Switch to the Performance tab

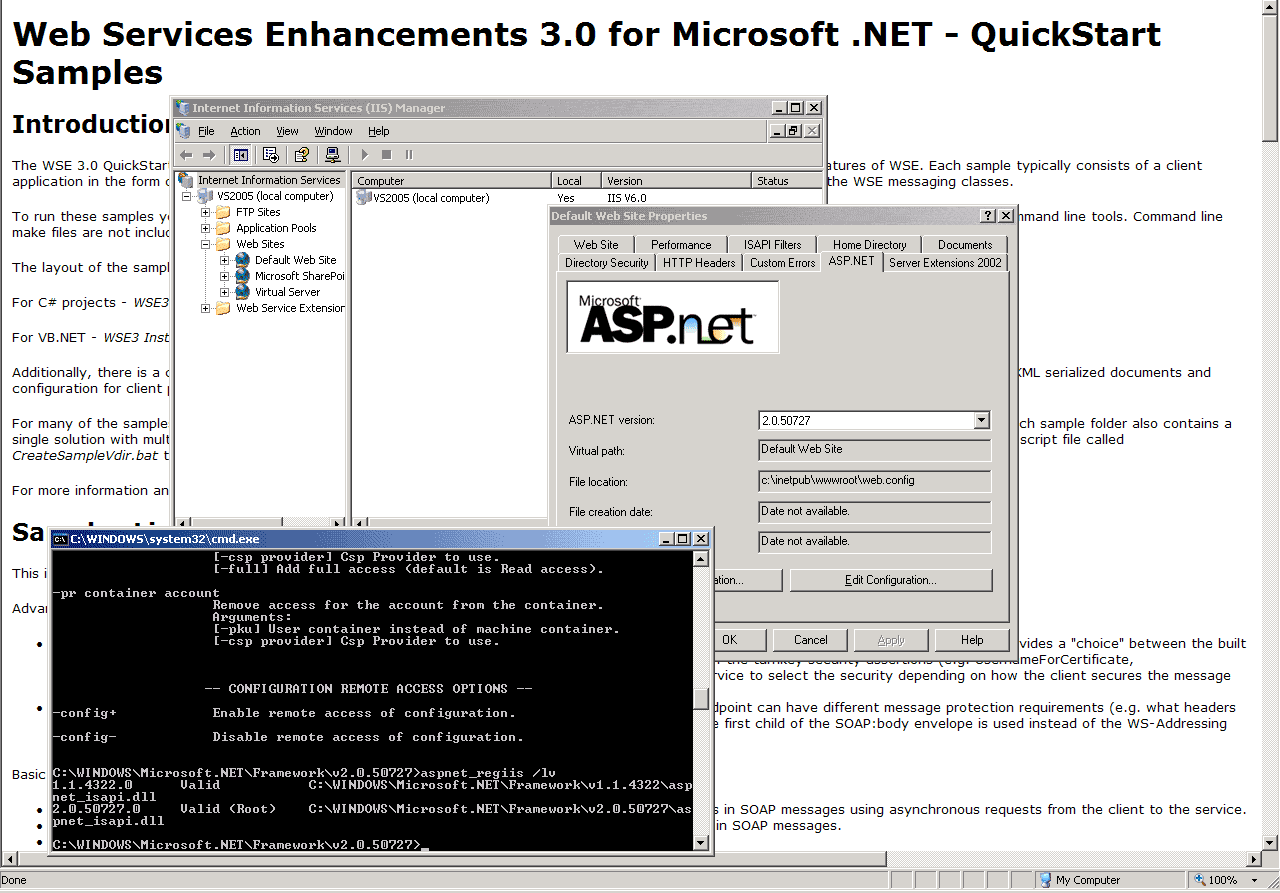tap(681, 244)
